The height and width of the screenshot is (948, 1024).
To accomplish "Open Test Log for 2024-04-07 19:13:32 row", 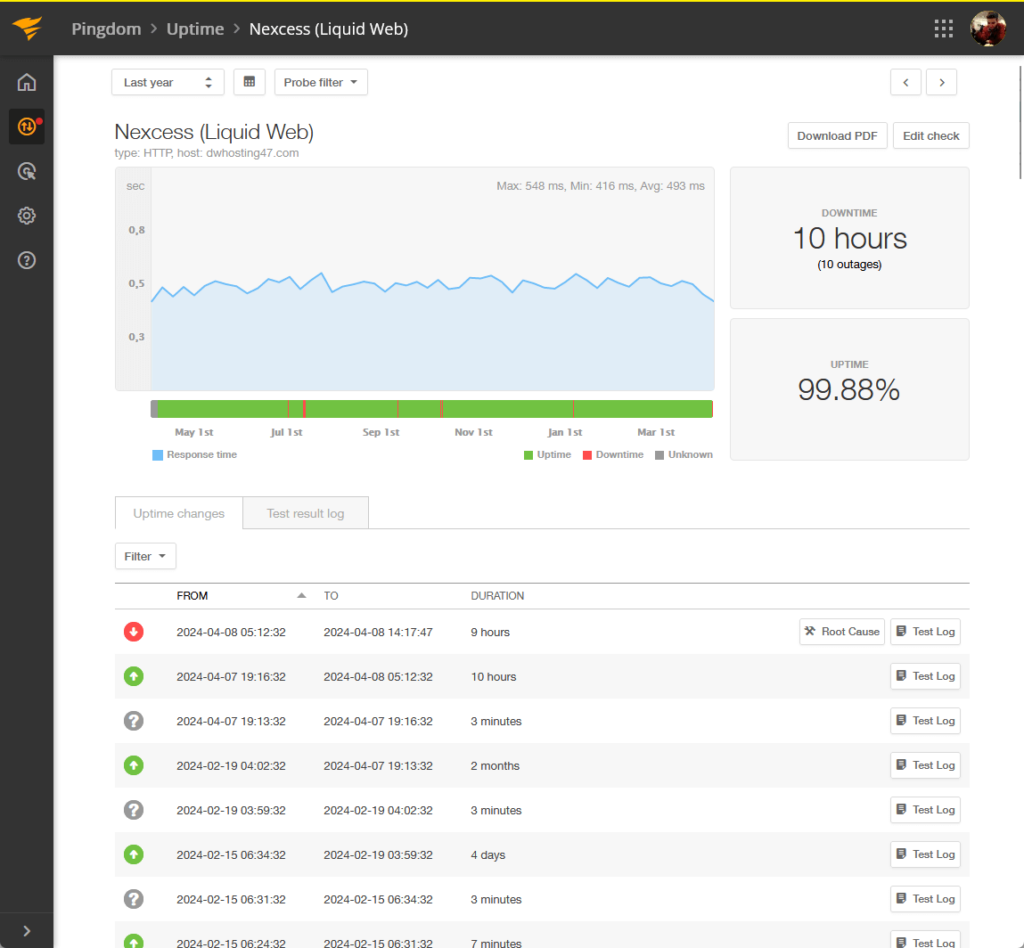I will (x=925, y=720).
